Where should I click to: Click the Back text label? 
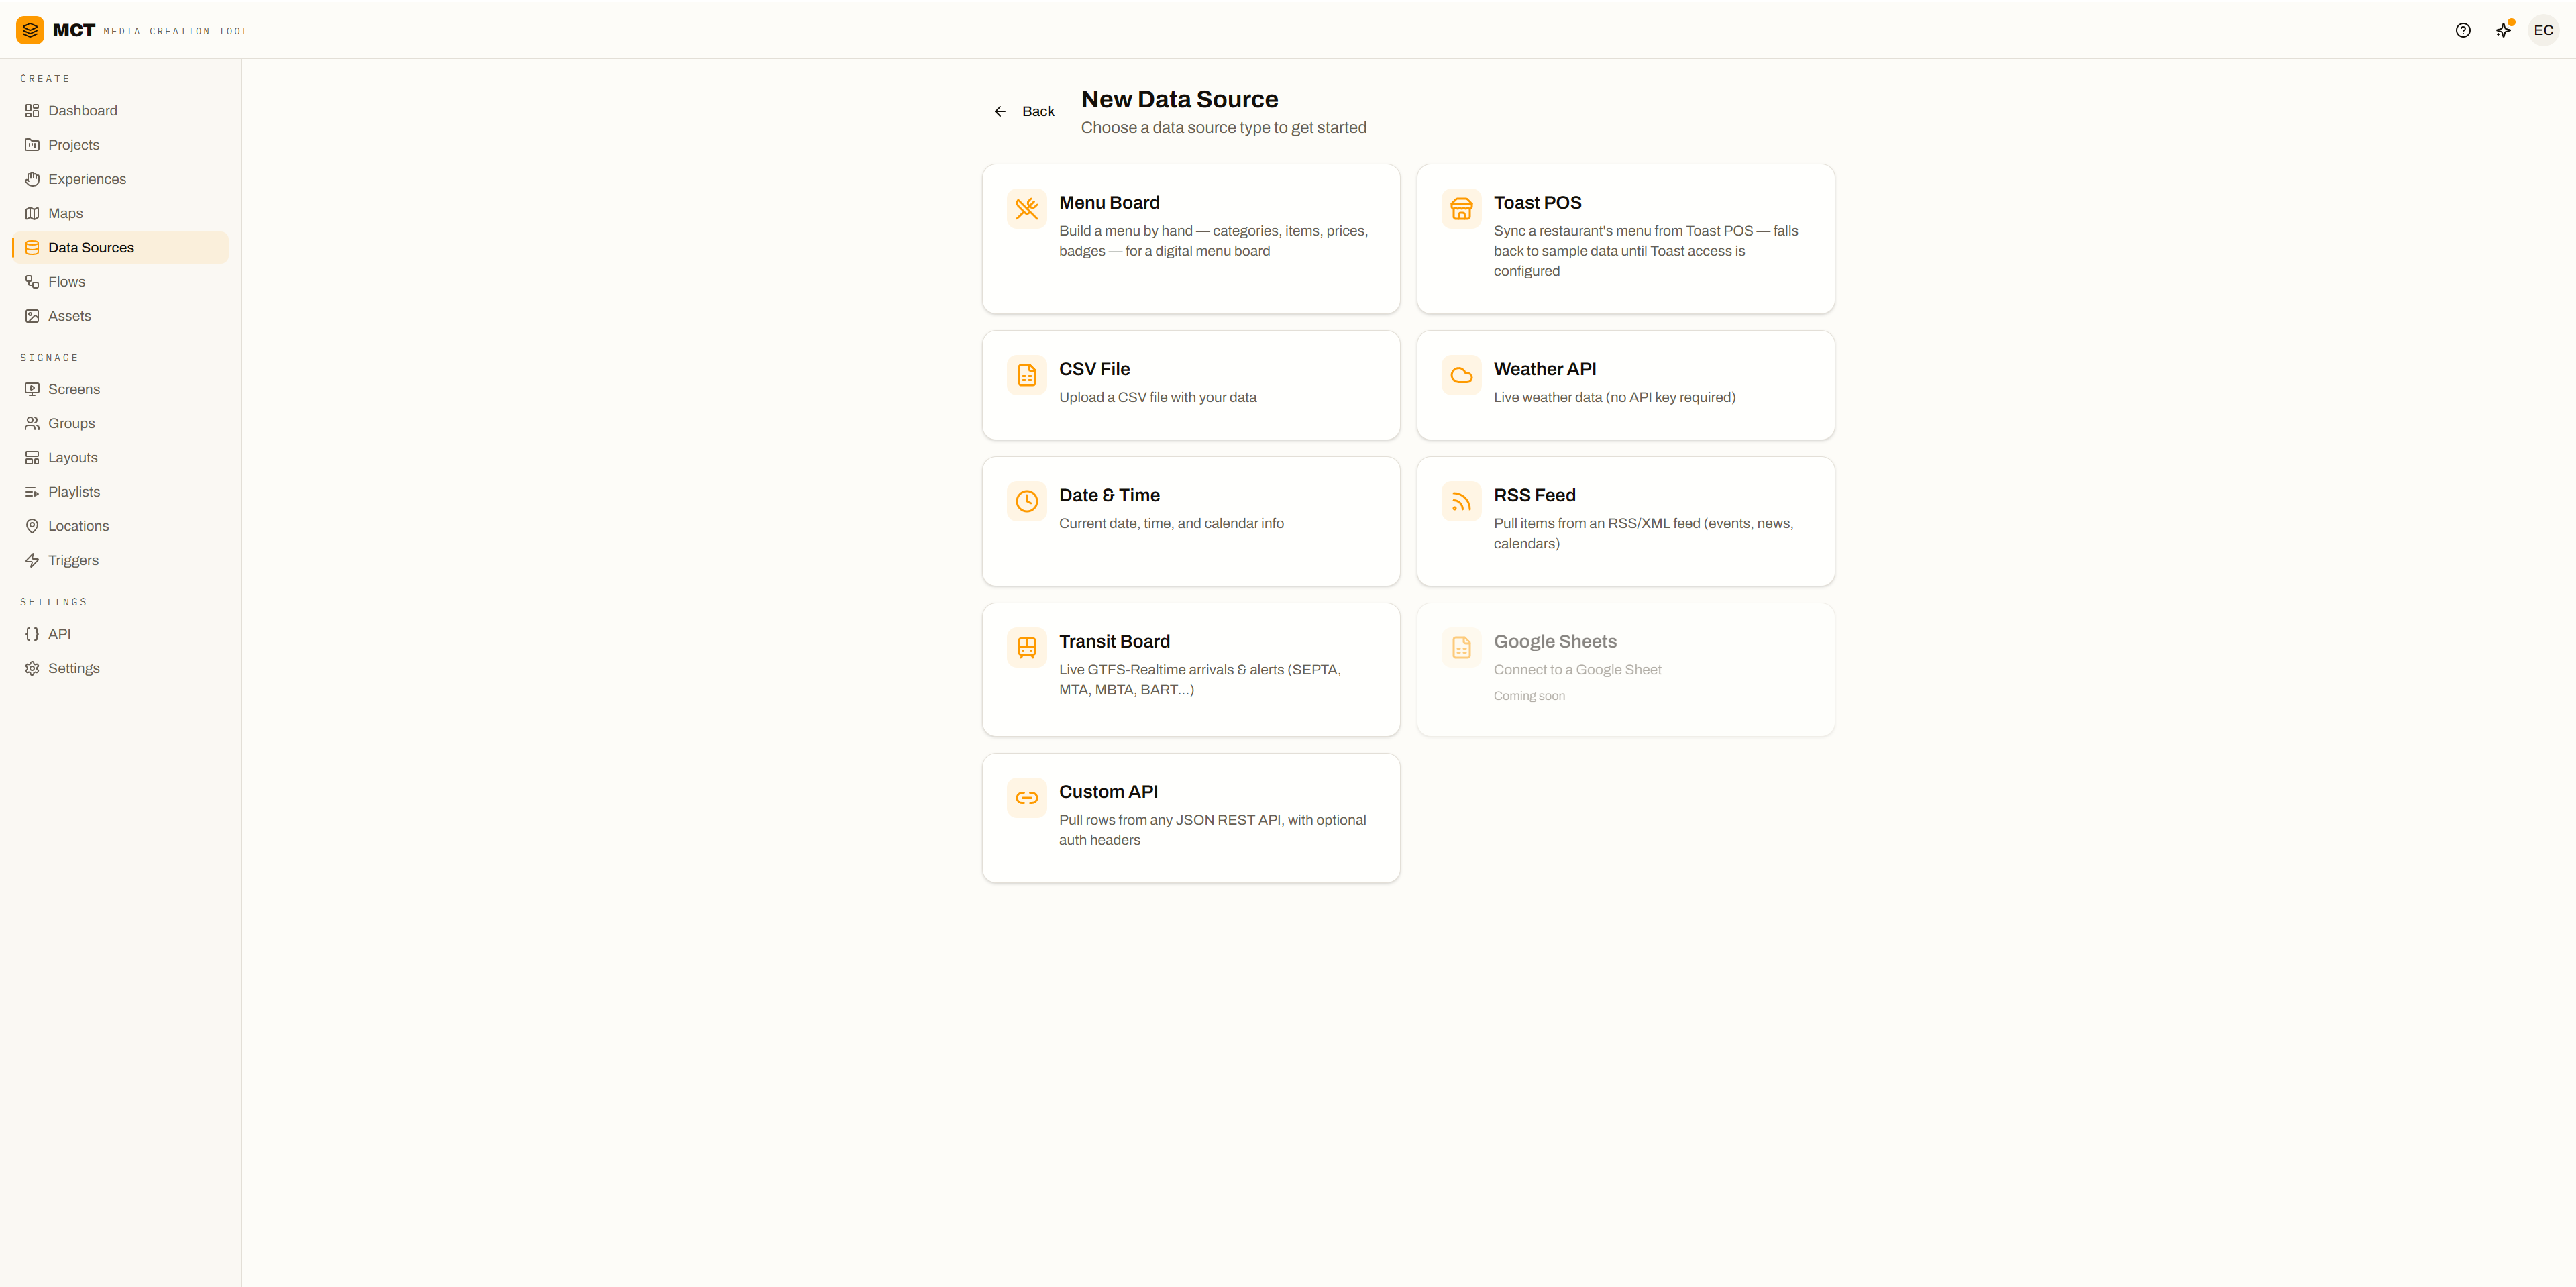pos(1038,111)
